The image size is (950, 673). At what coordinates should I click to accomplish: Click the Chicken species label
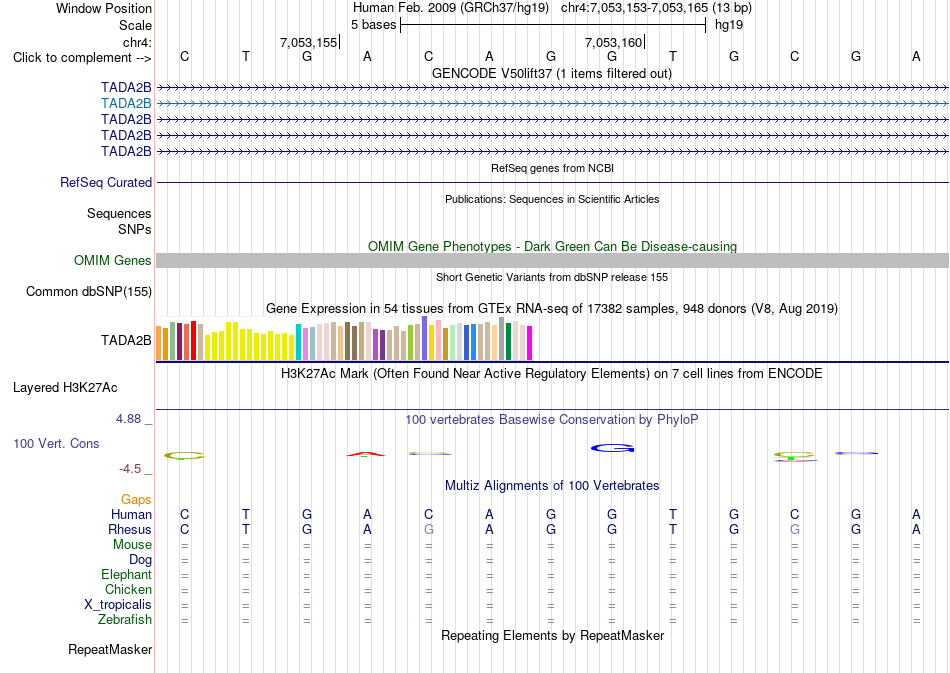[128, 589]
